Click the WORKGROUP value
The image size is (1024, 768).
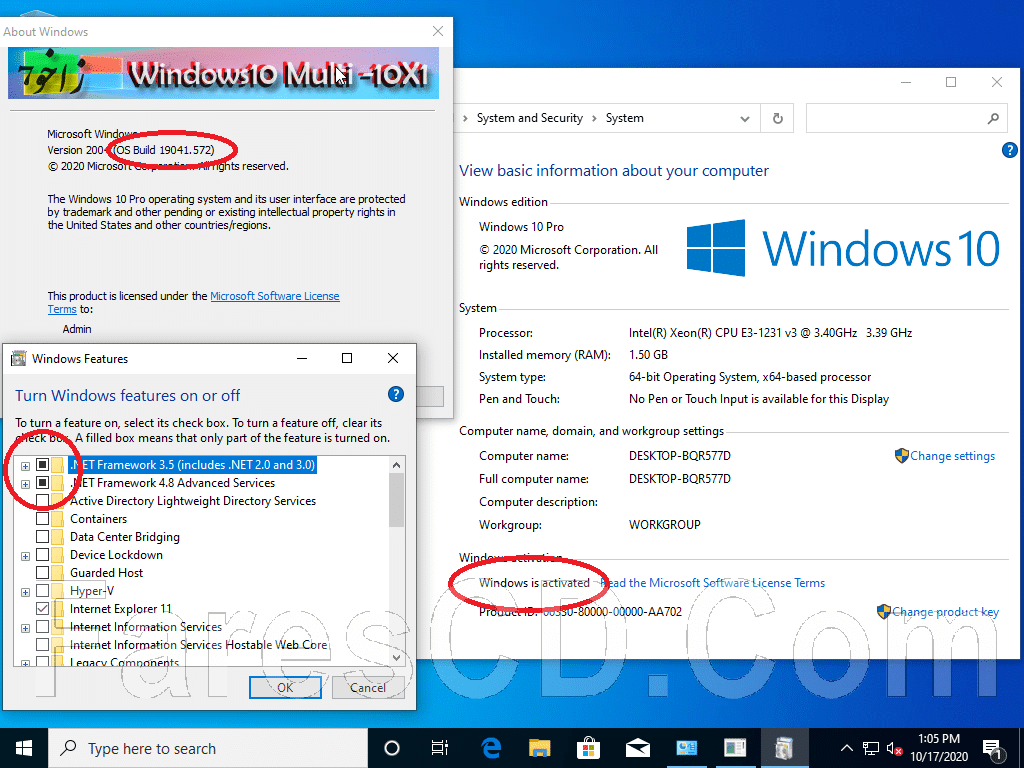tap(664, 524)
